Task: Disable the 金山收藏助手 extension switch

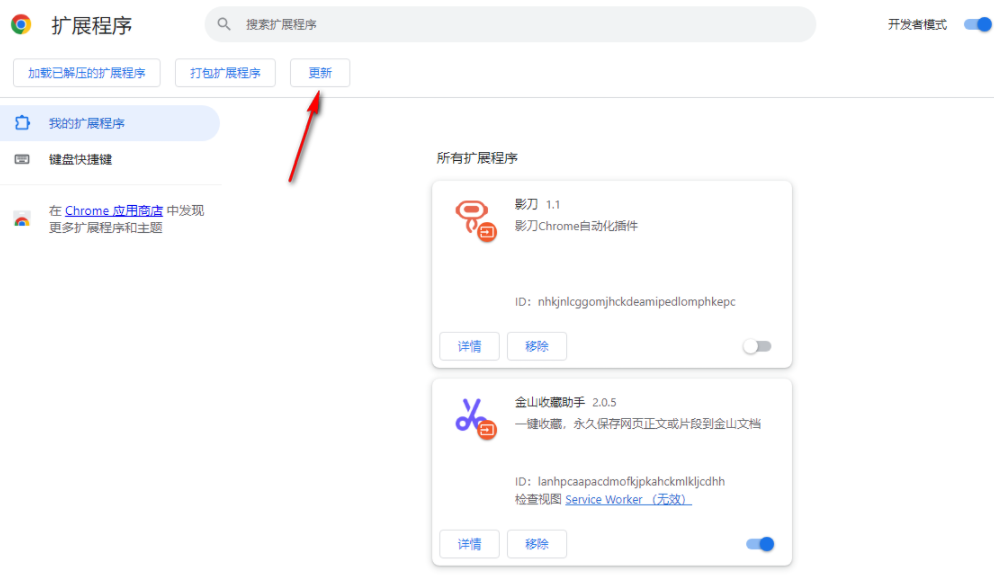Action: pos(760,544)
